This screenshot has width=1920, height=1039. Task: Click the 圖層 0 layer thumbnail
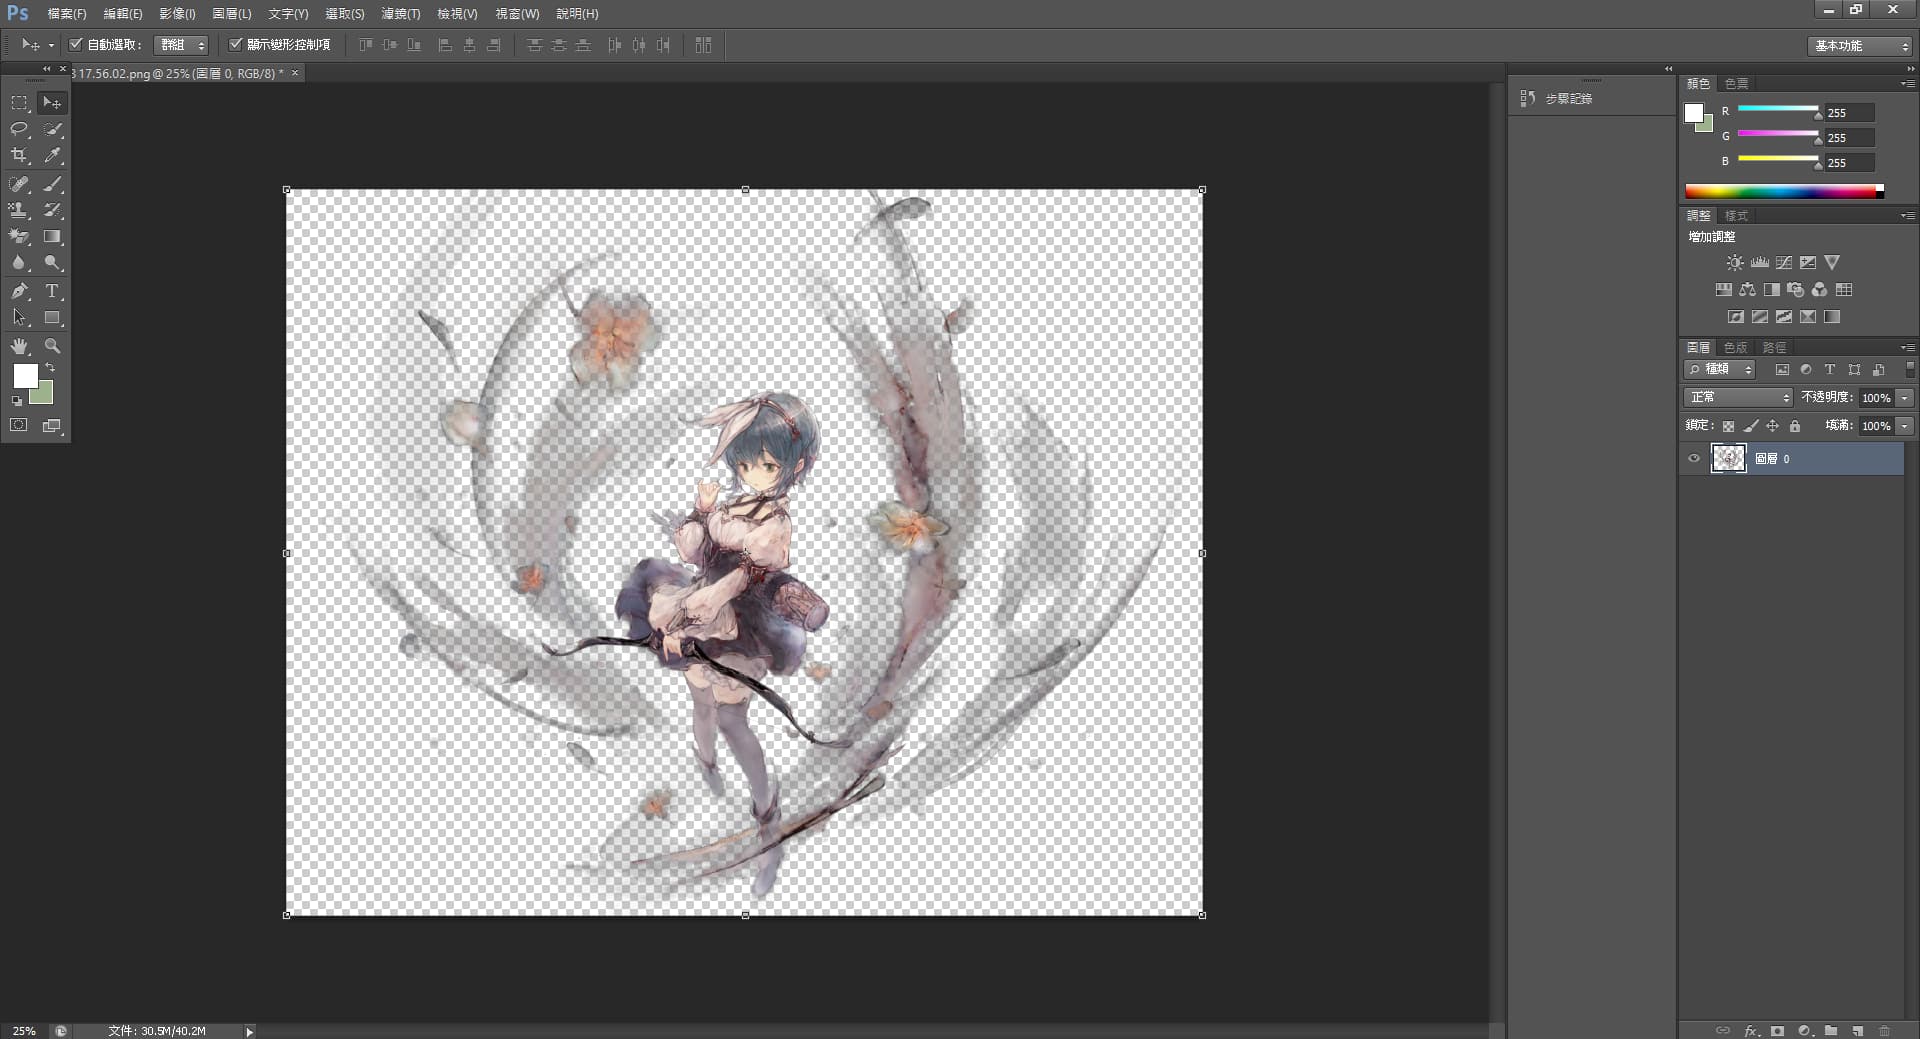pos(1728,459)
